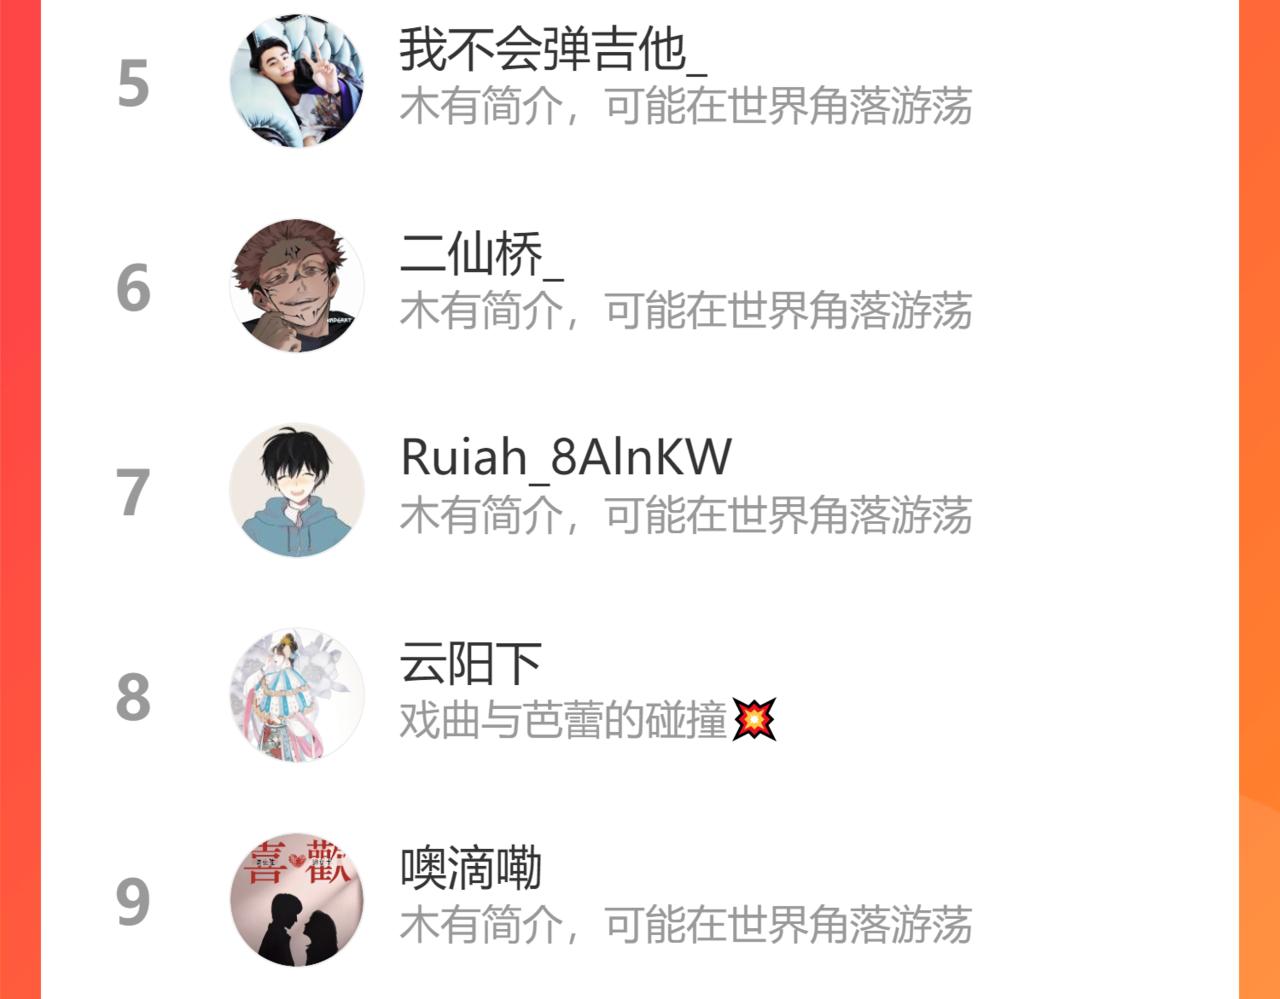The image size is (1280, 999).
Task: Select rank number 9
Action: coord(133,902)
